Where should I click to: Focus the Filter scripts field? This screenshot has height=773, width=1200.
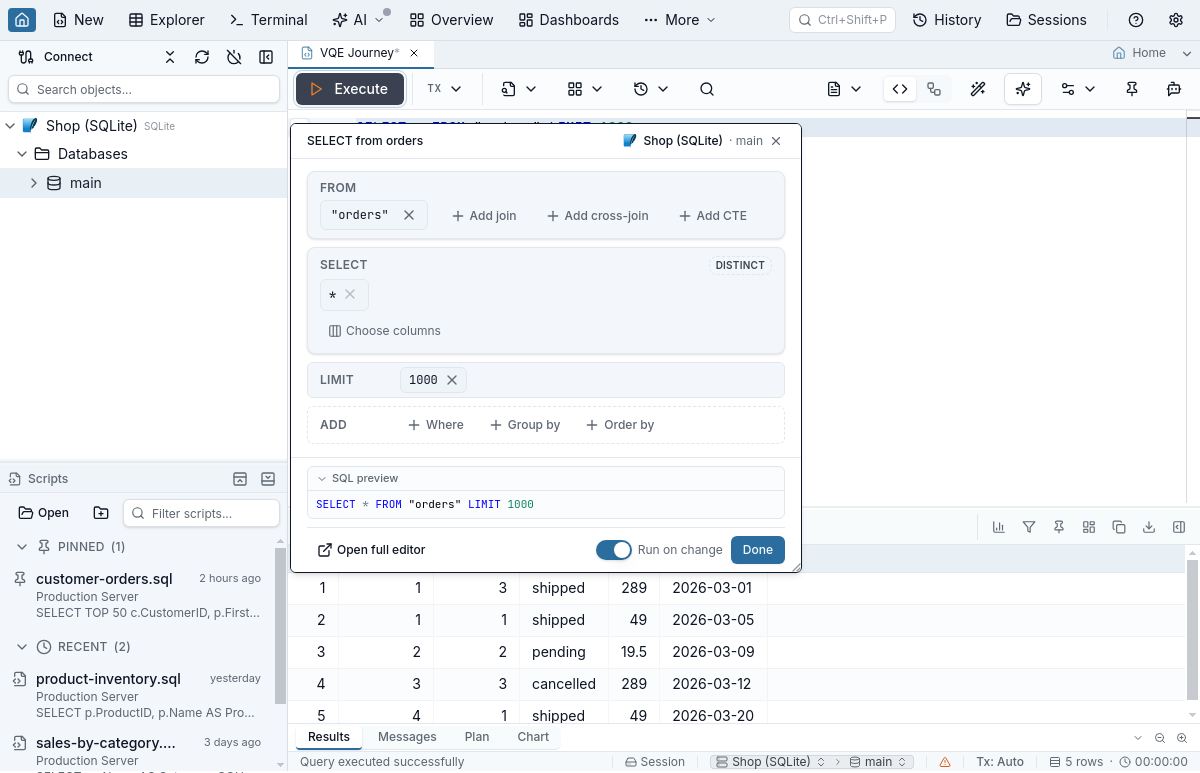201,513
